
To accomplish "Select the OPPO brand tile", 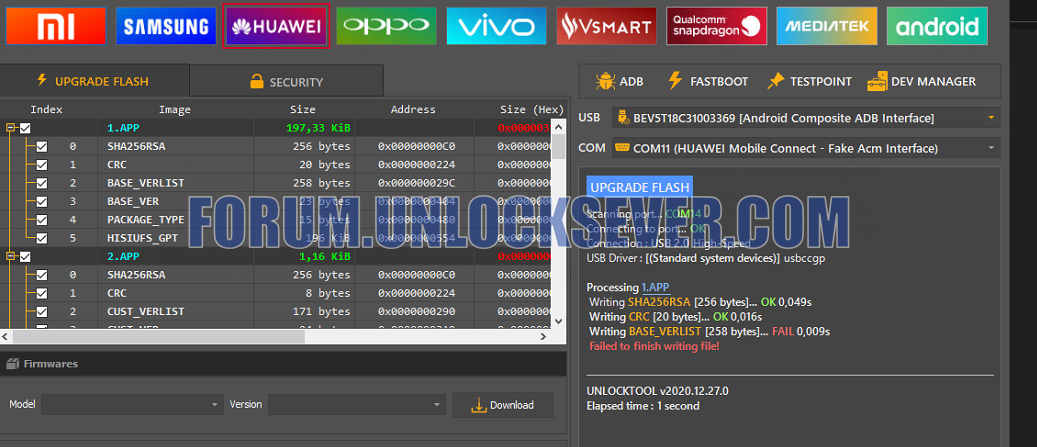I will tap(386, 26).
